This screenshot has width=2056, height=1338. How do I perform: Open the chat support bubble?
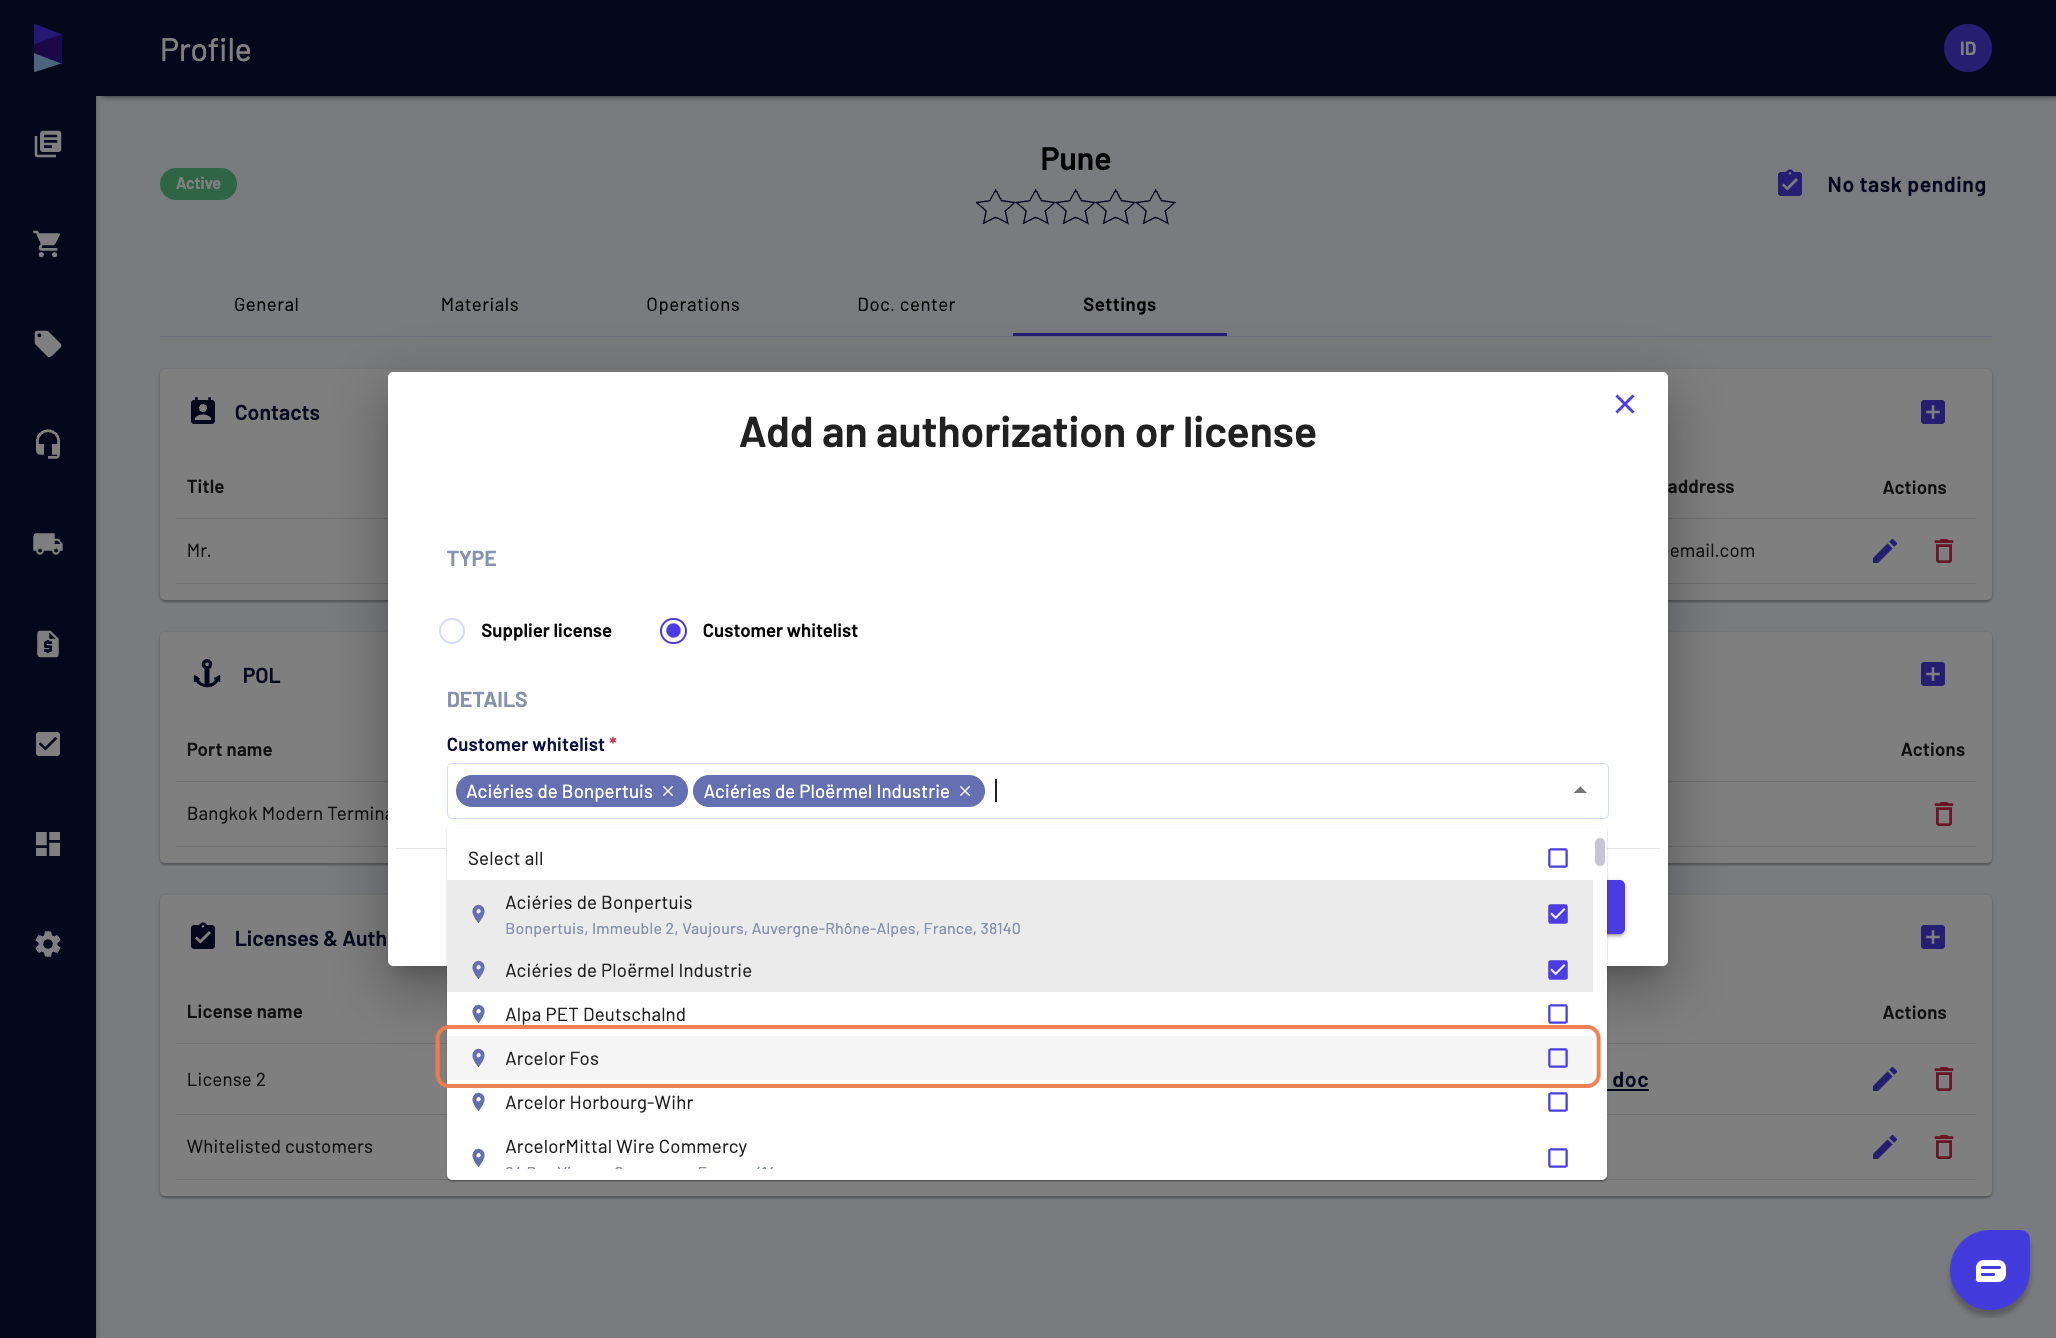click(1990, 1270)
